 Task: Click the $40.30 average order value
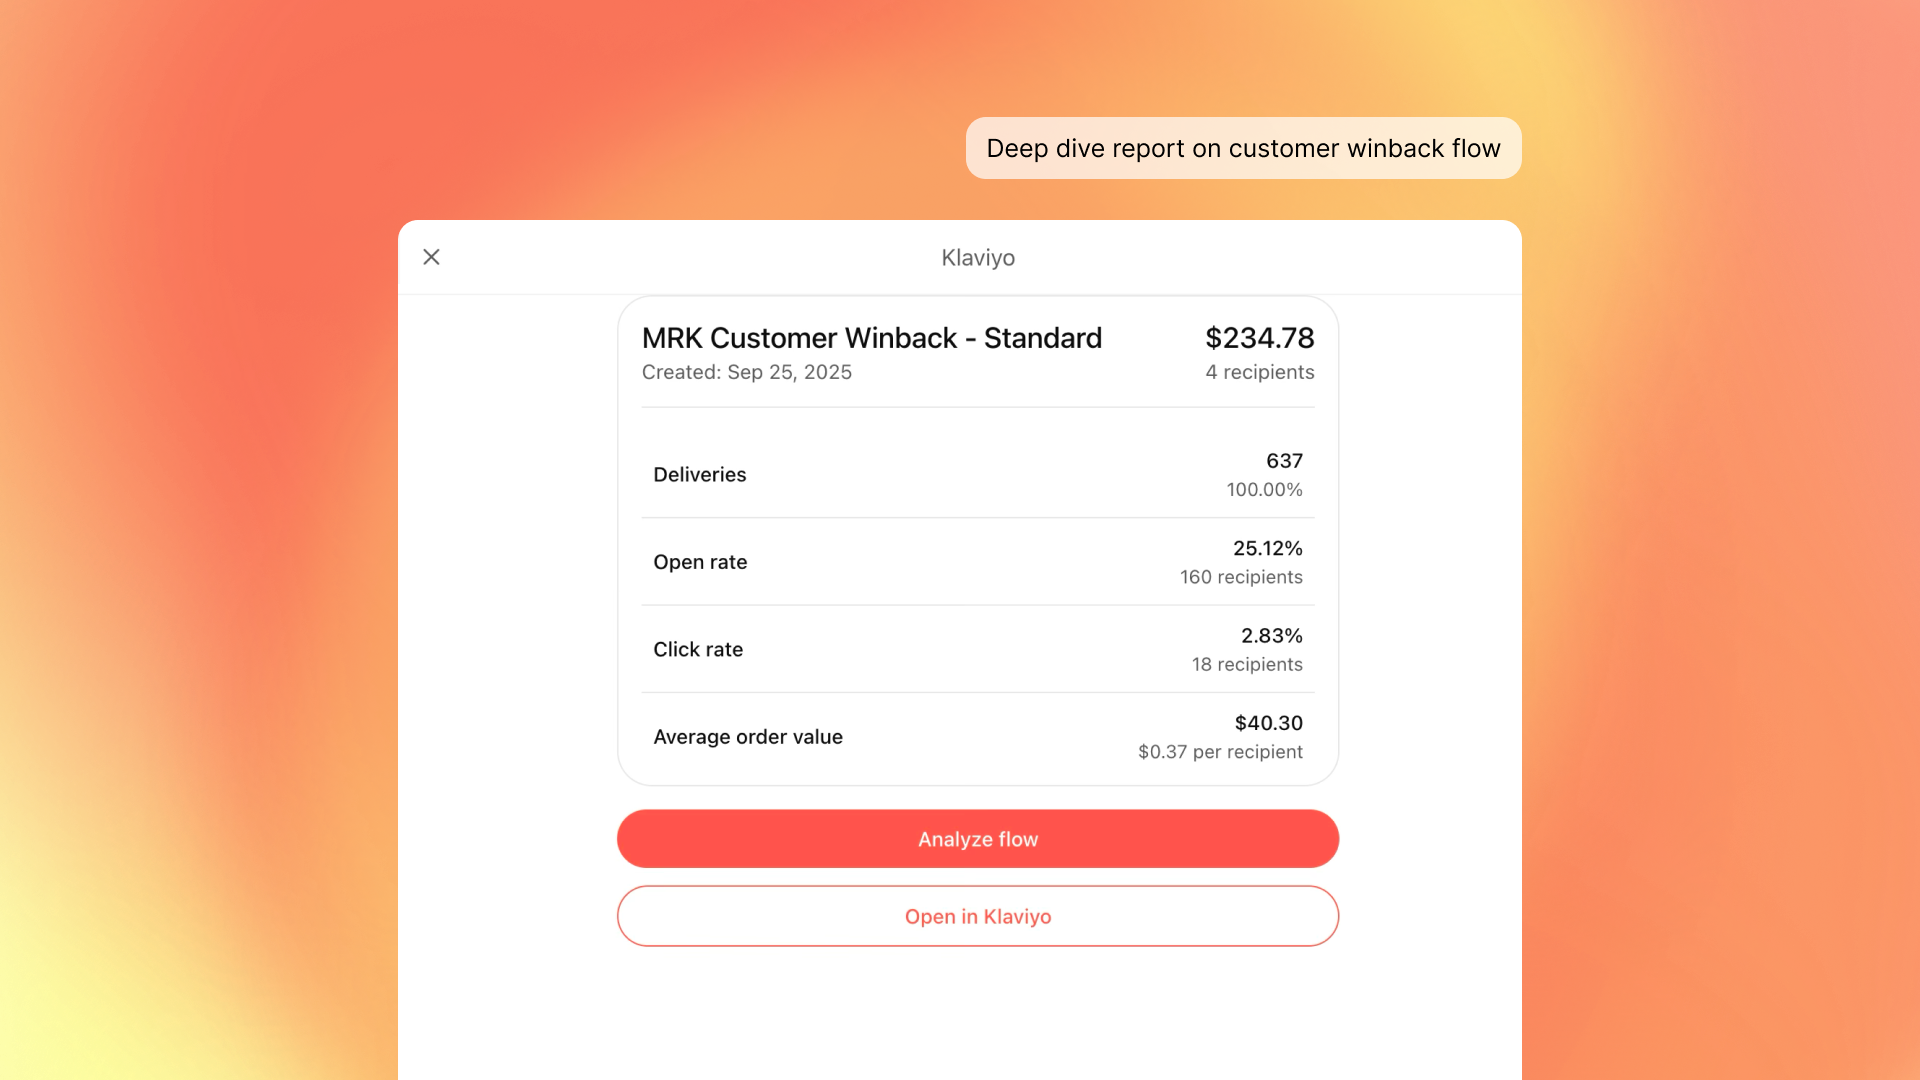click(x=1268, y=723)
